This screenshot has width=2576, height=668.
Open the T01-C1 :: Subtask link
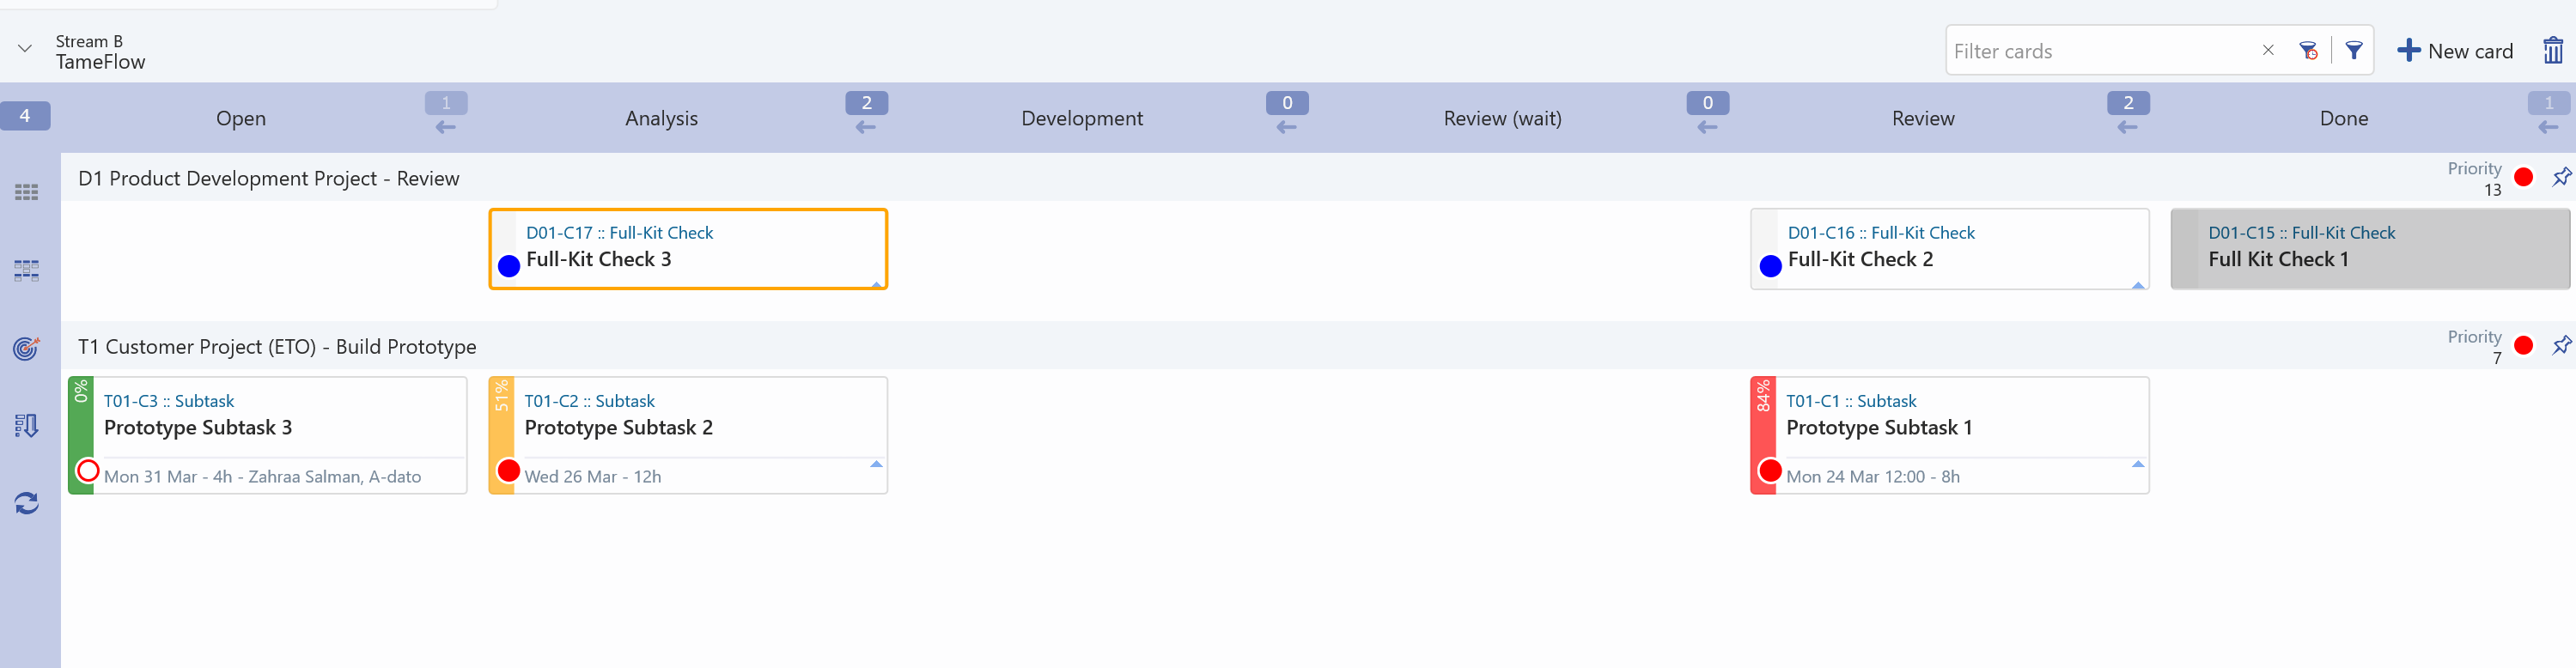[1851, 400]
